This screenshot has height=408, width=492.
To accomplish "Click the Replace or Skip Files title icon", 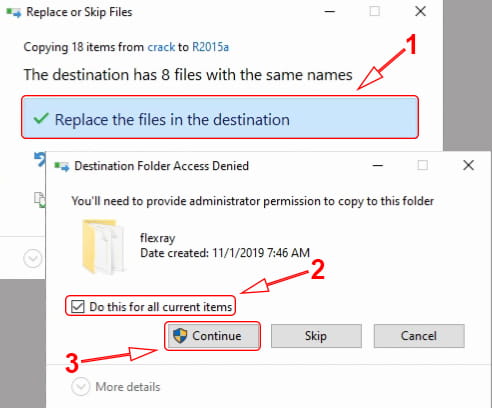I will point(14,13).
